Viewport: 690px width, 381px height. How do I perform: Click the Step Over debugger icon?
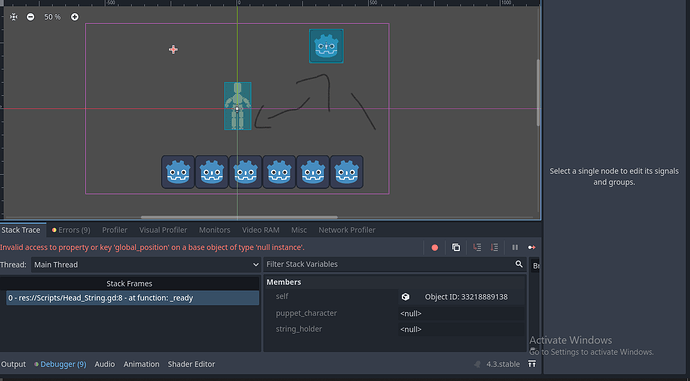point(494,247)
